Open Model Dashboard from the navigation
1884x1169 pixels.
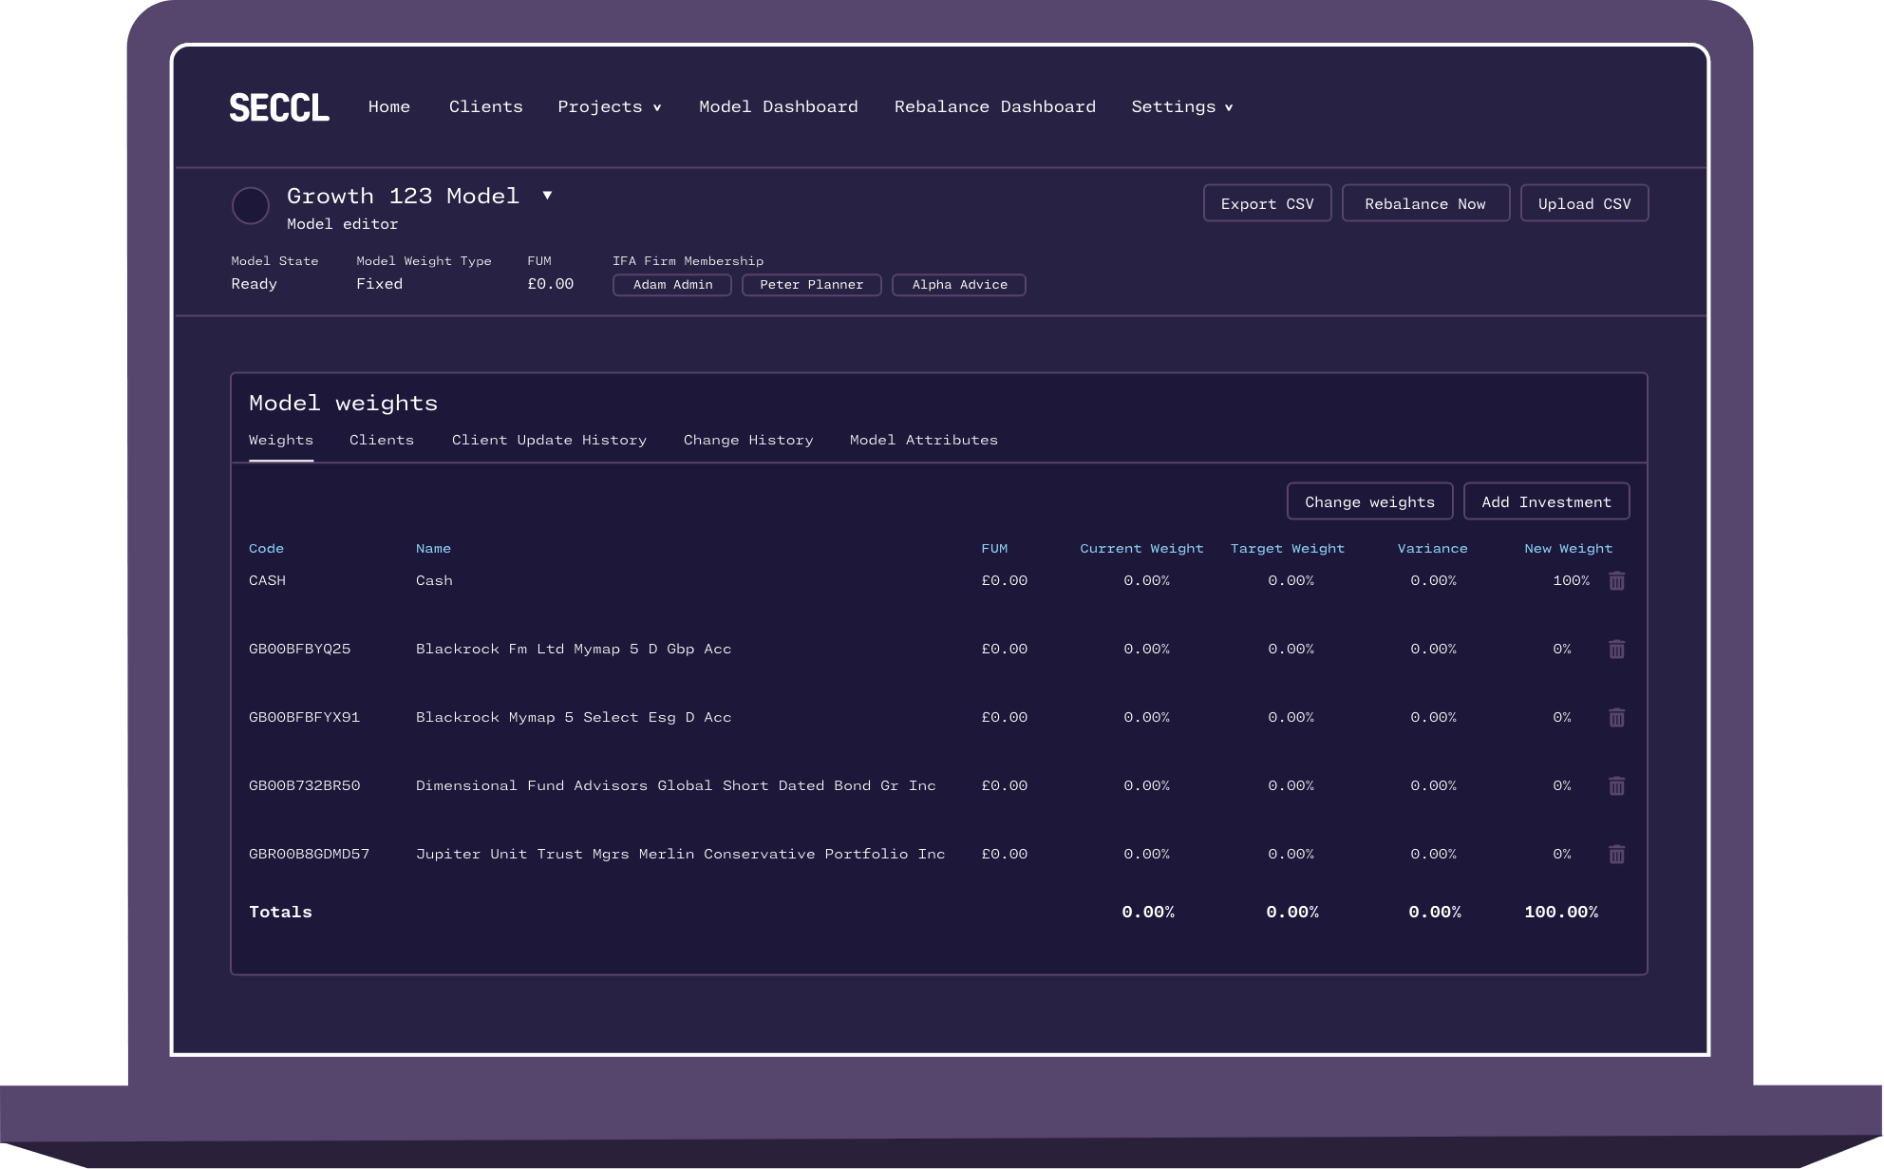pyautogui.click(x=778, y=107)
